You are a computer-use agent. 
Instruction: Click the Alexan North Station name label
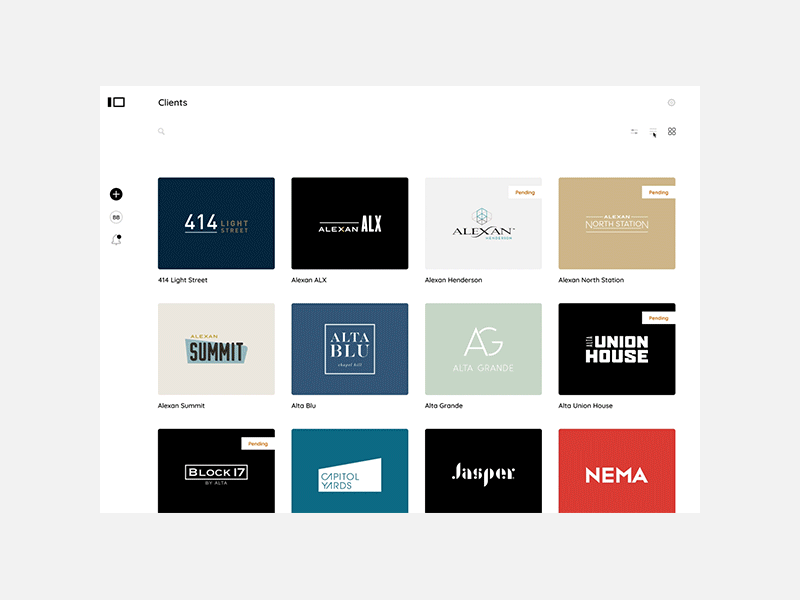(591, 280)
